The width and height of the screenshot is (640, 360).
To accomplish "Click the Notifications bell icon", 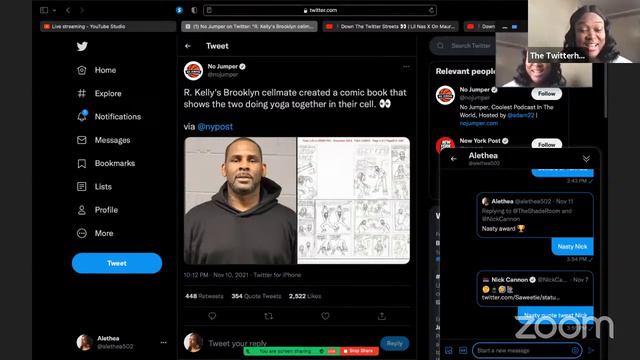I will (82, 116).
